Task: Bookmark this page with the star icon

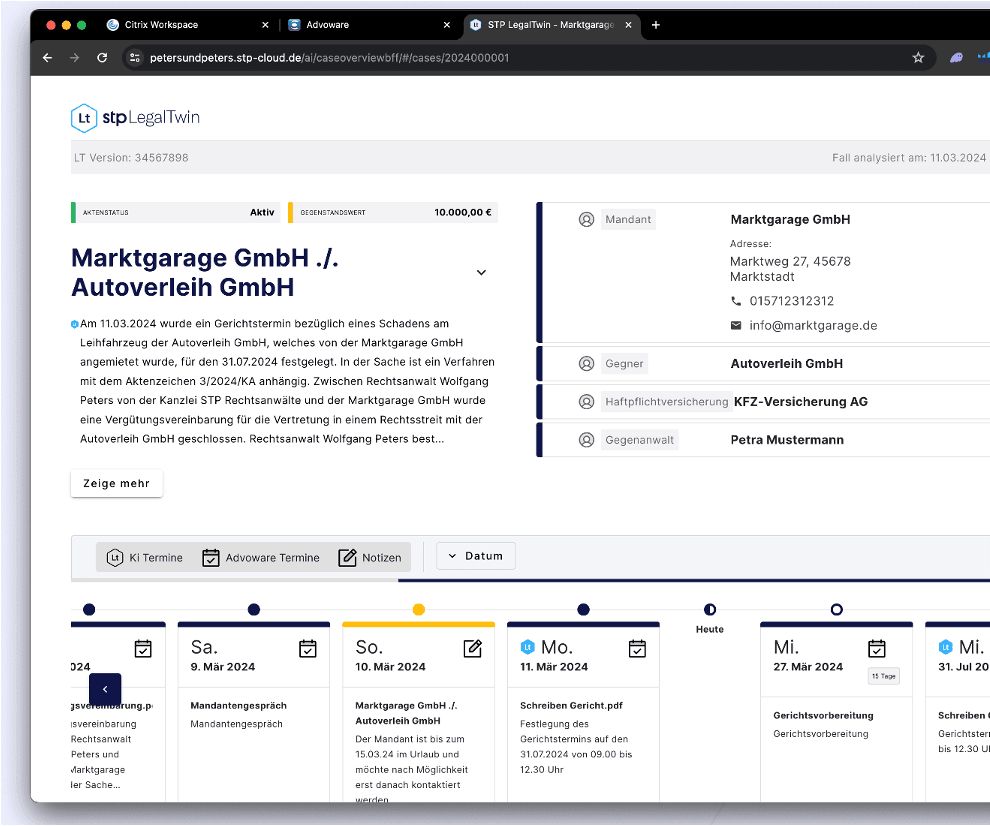Action: pos(918,58)
